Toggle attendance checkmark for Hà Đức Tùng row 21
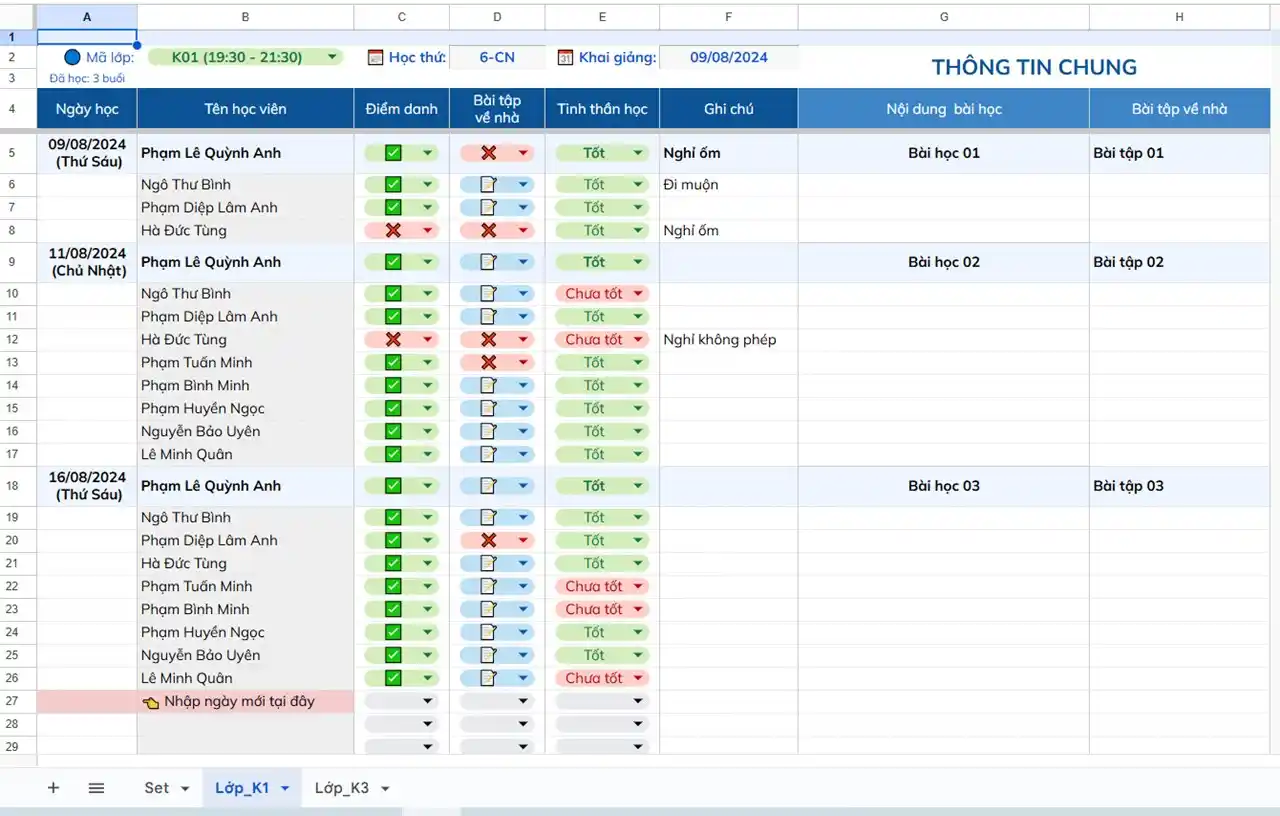Image resolution: width=1280 pixels, height=816 pixels. pos(393,563)
